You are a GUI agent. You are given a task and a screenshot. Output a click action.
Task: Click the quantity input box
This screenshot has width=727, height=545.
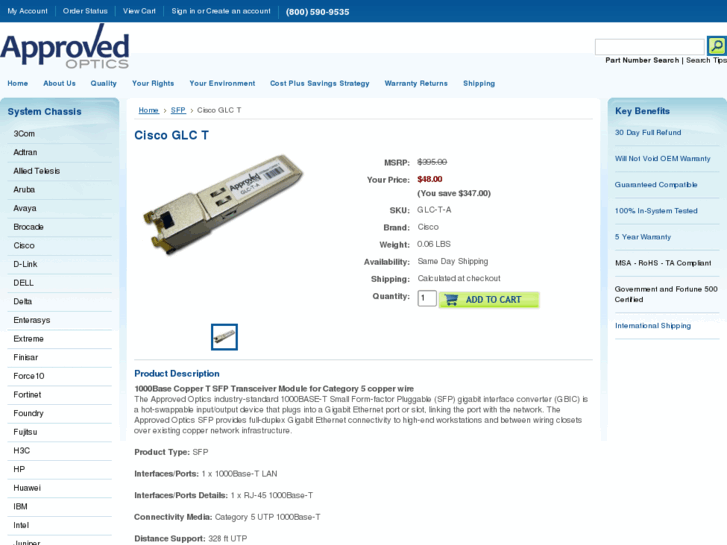(427, 298)
